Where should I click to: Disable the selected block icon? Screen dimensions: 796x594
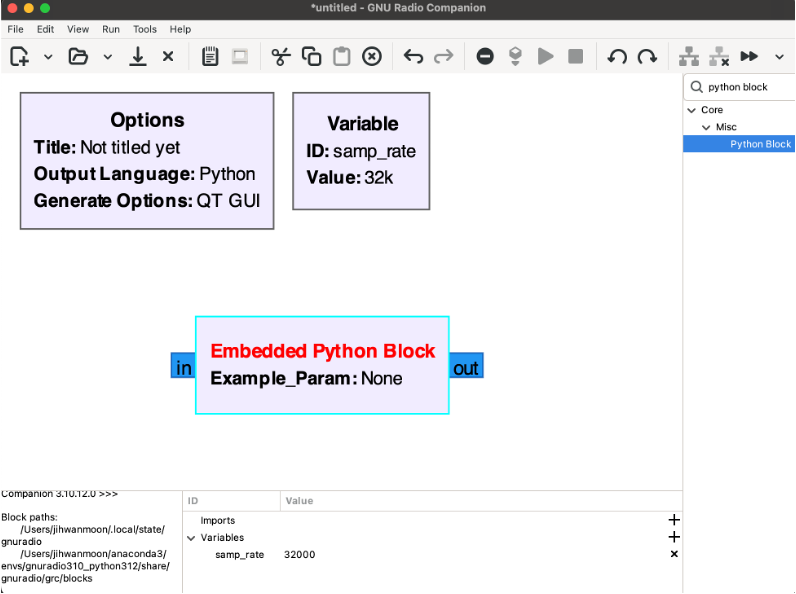pos(719,56)
